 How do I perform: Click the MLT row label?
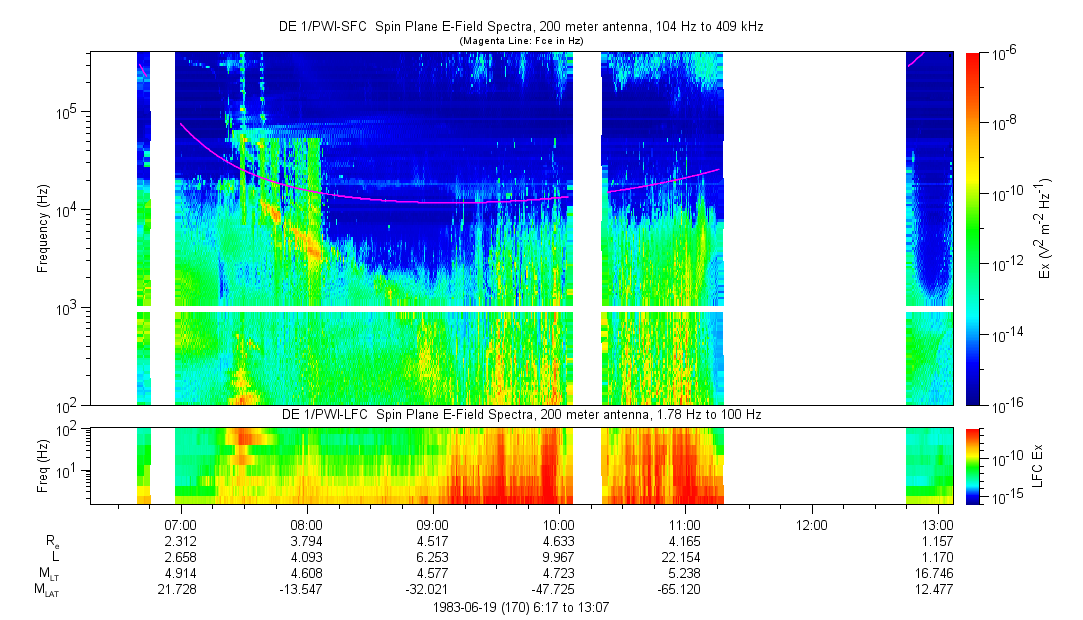coord(49,574)
